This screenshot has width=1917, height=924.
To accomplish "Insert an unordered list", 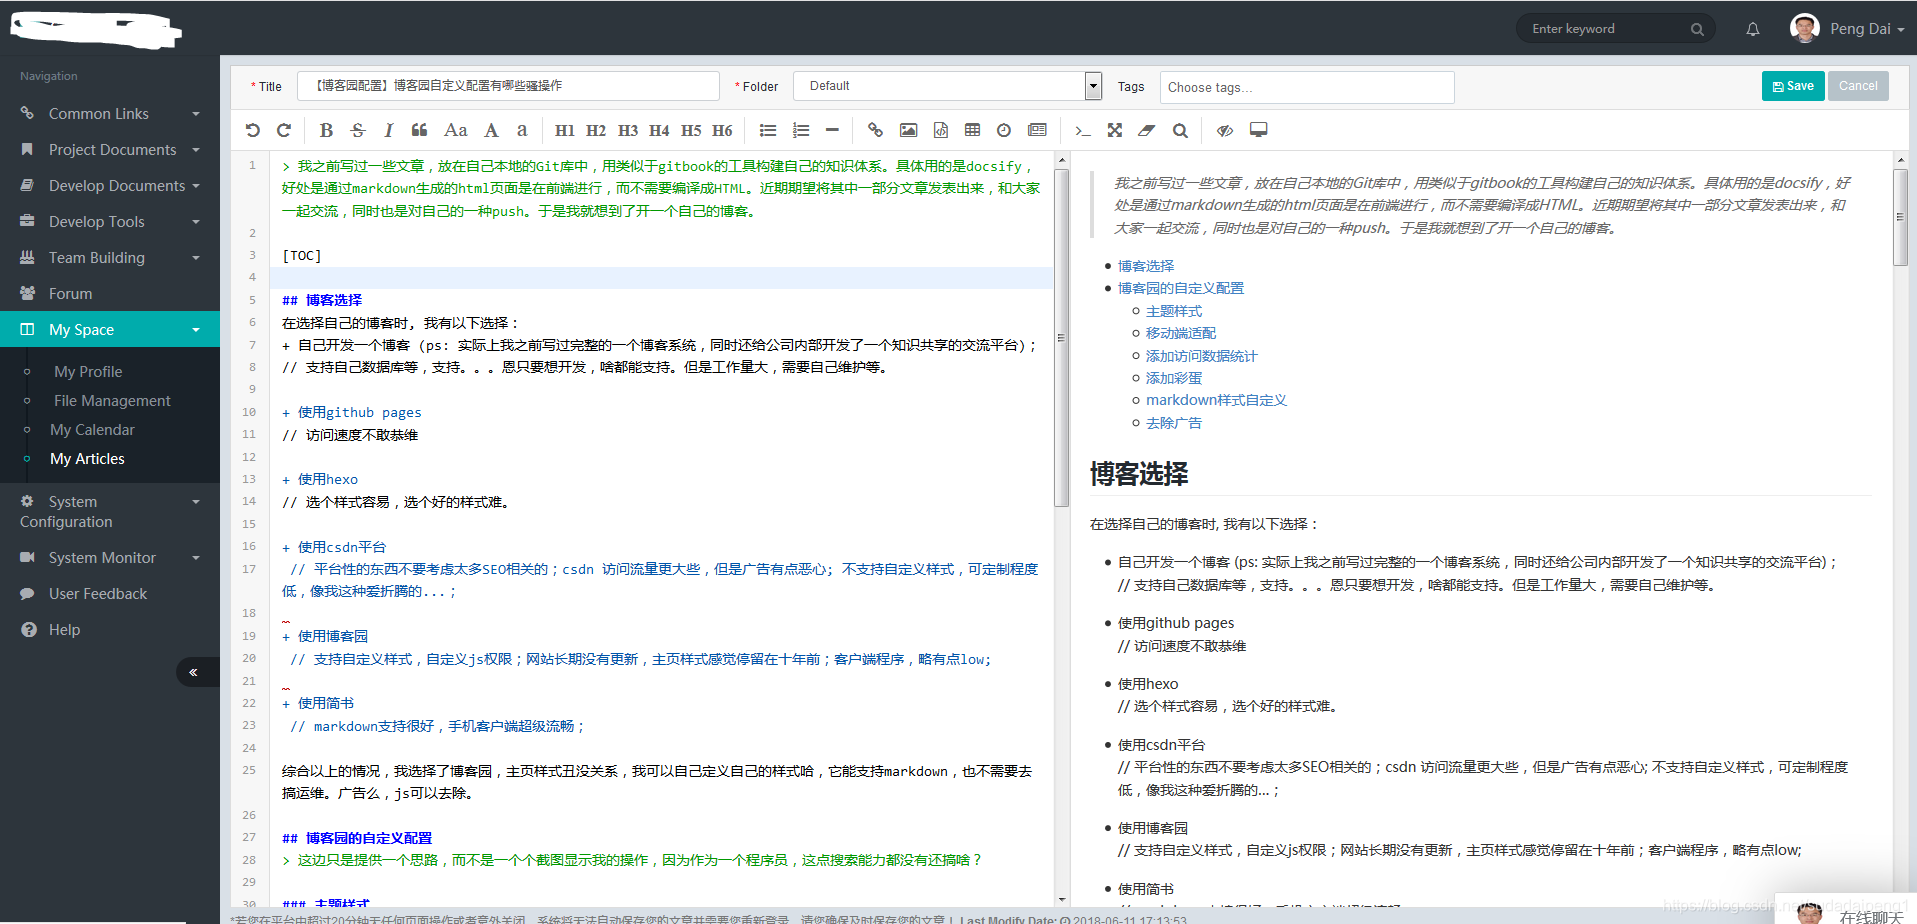I will 767,130.
